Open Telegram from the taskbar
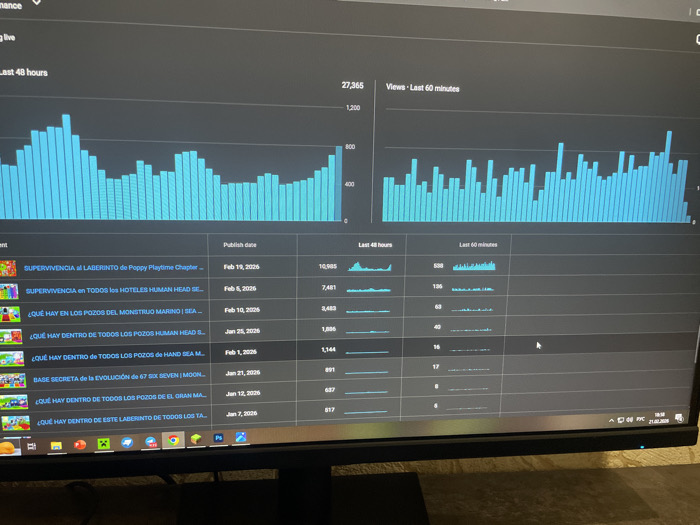The width and height of the screenshot is (700, 525). [x=151, y=442]
